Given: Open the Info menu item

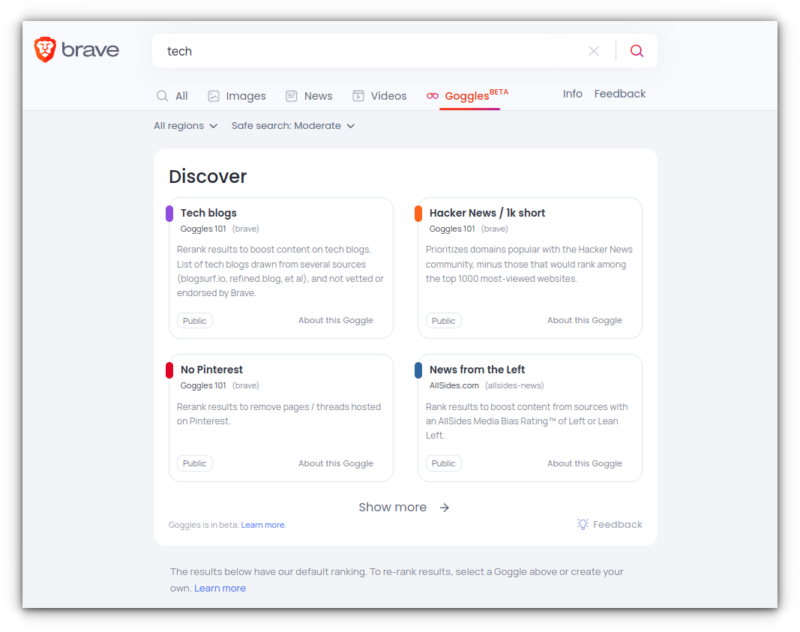Looking at the screenshot, I should click(573, 93).
